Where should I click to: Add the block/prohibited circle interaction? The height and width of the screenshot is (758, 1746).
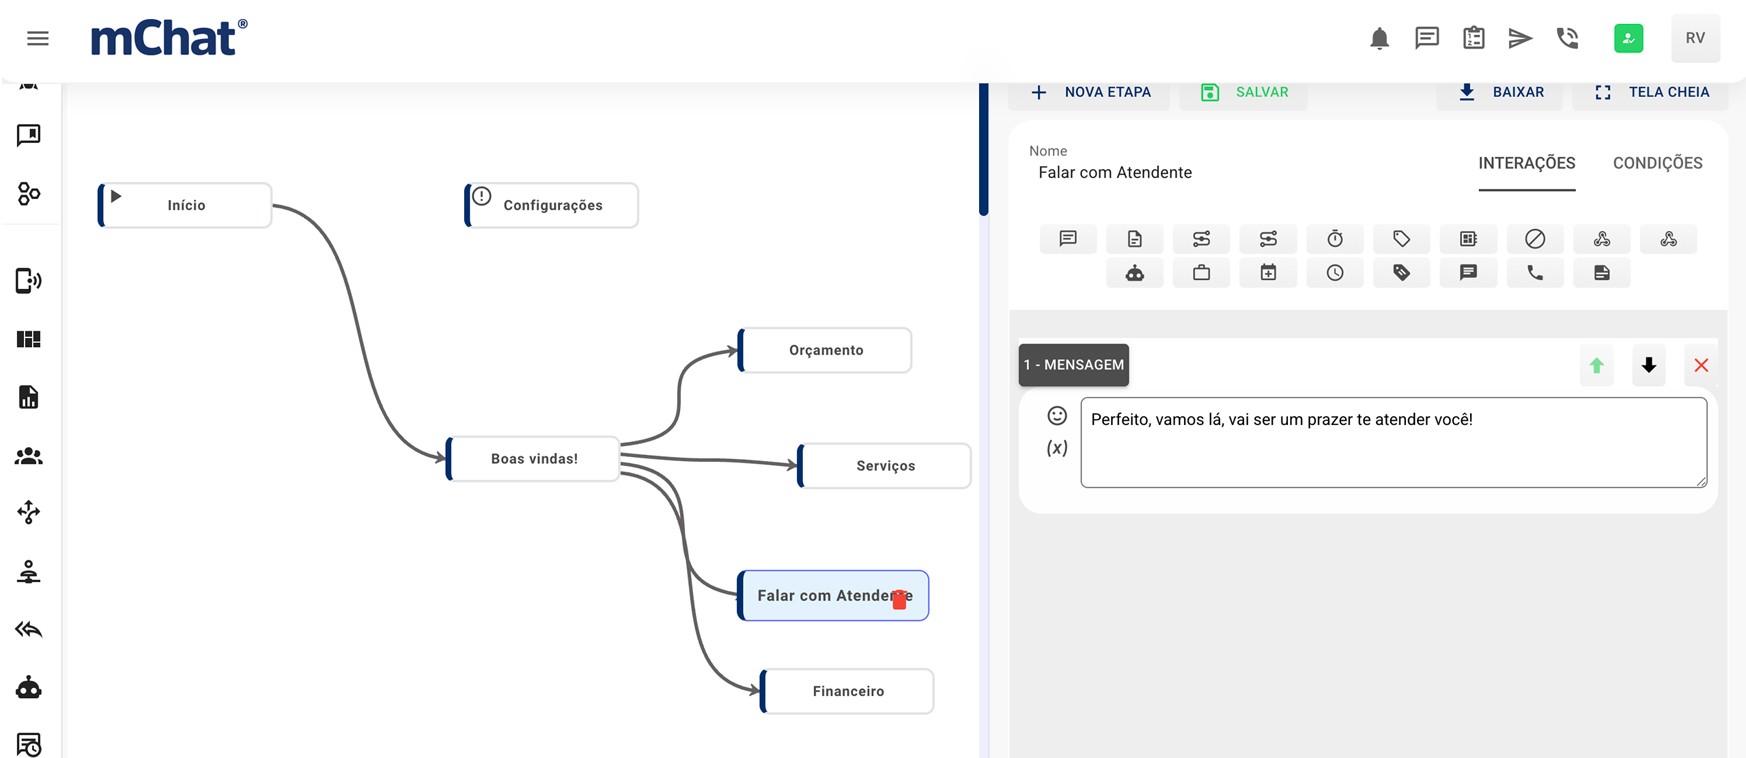coord(1535,239)
